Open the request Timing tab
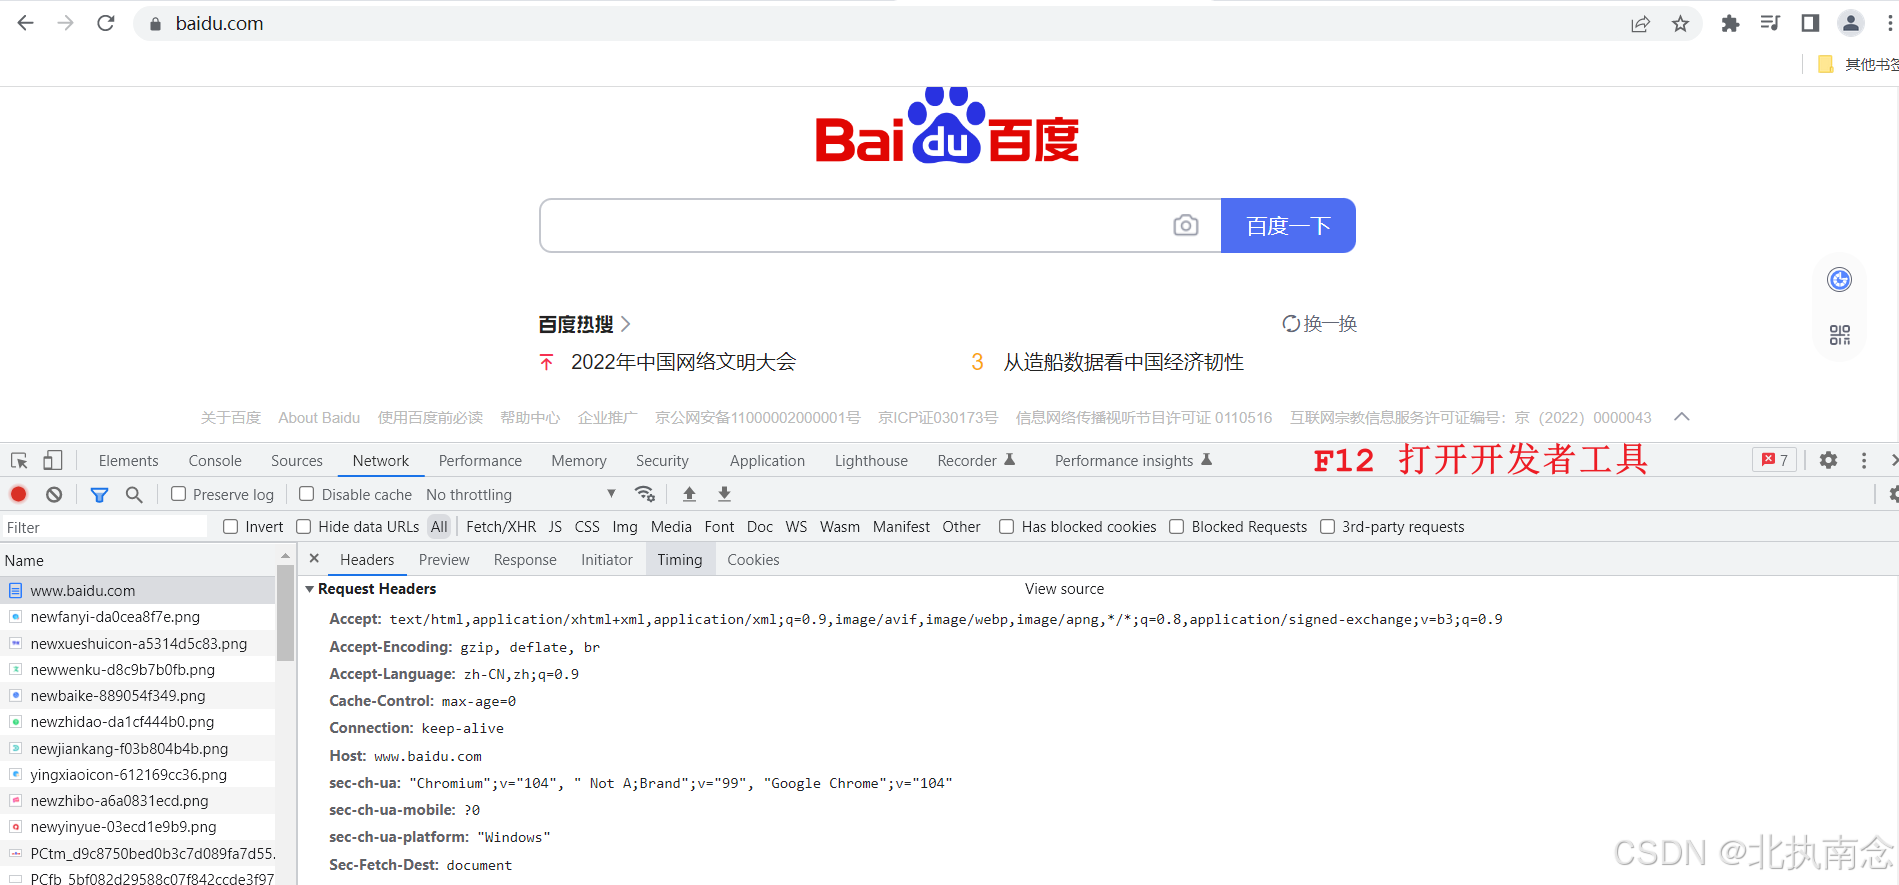The image size is (1899, 885). tap(680, 560)
